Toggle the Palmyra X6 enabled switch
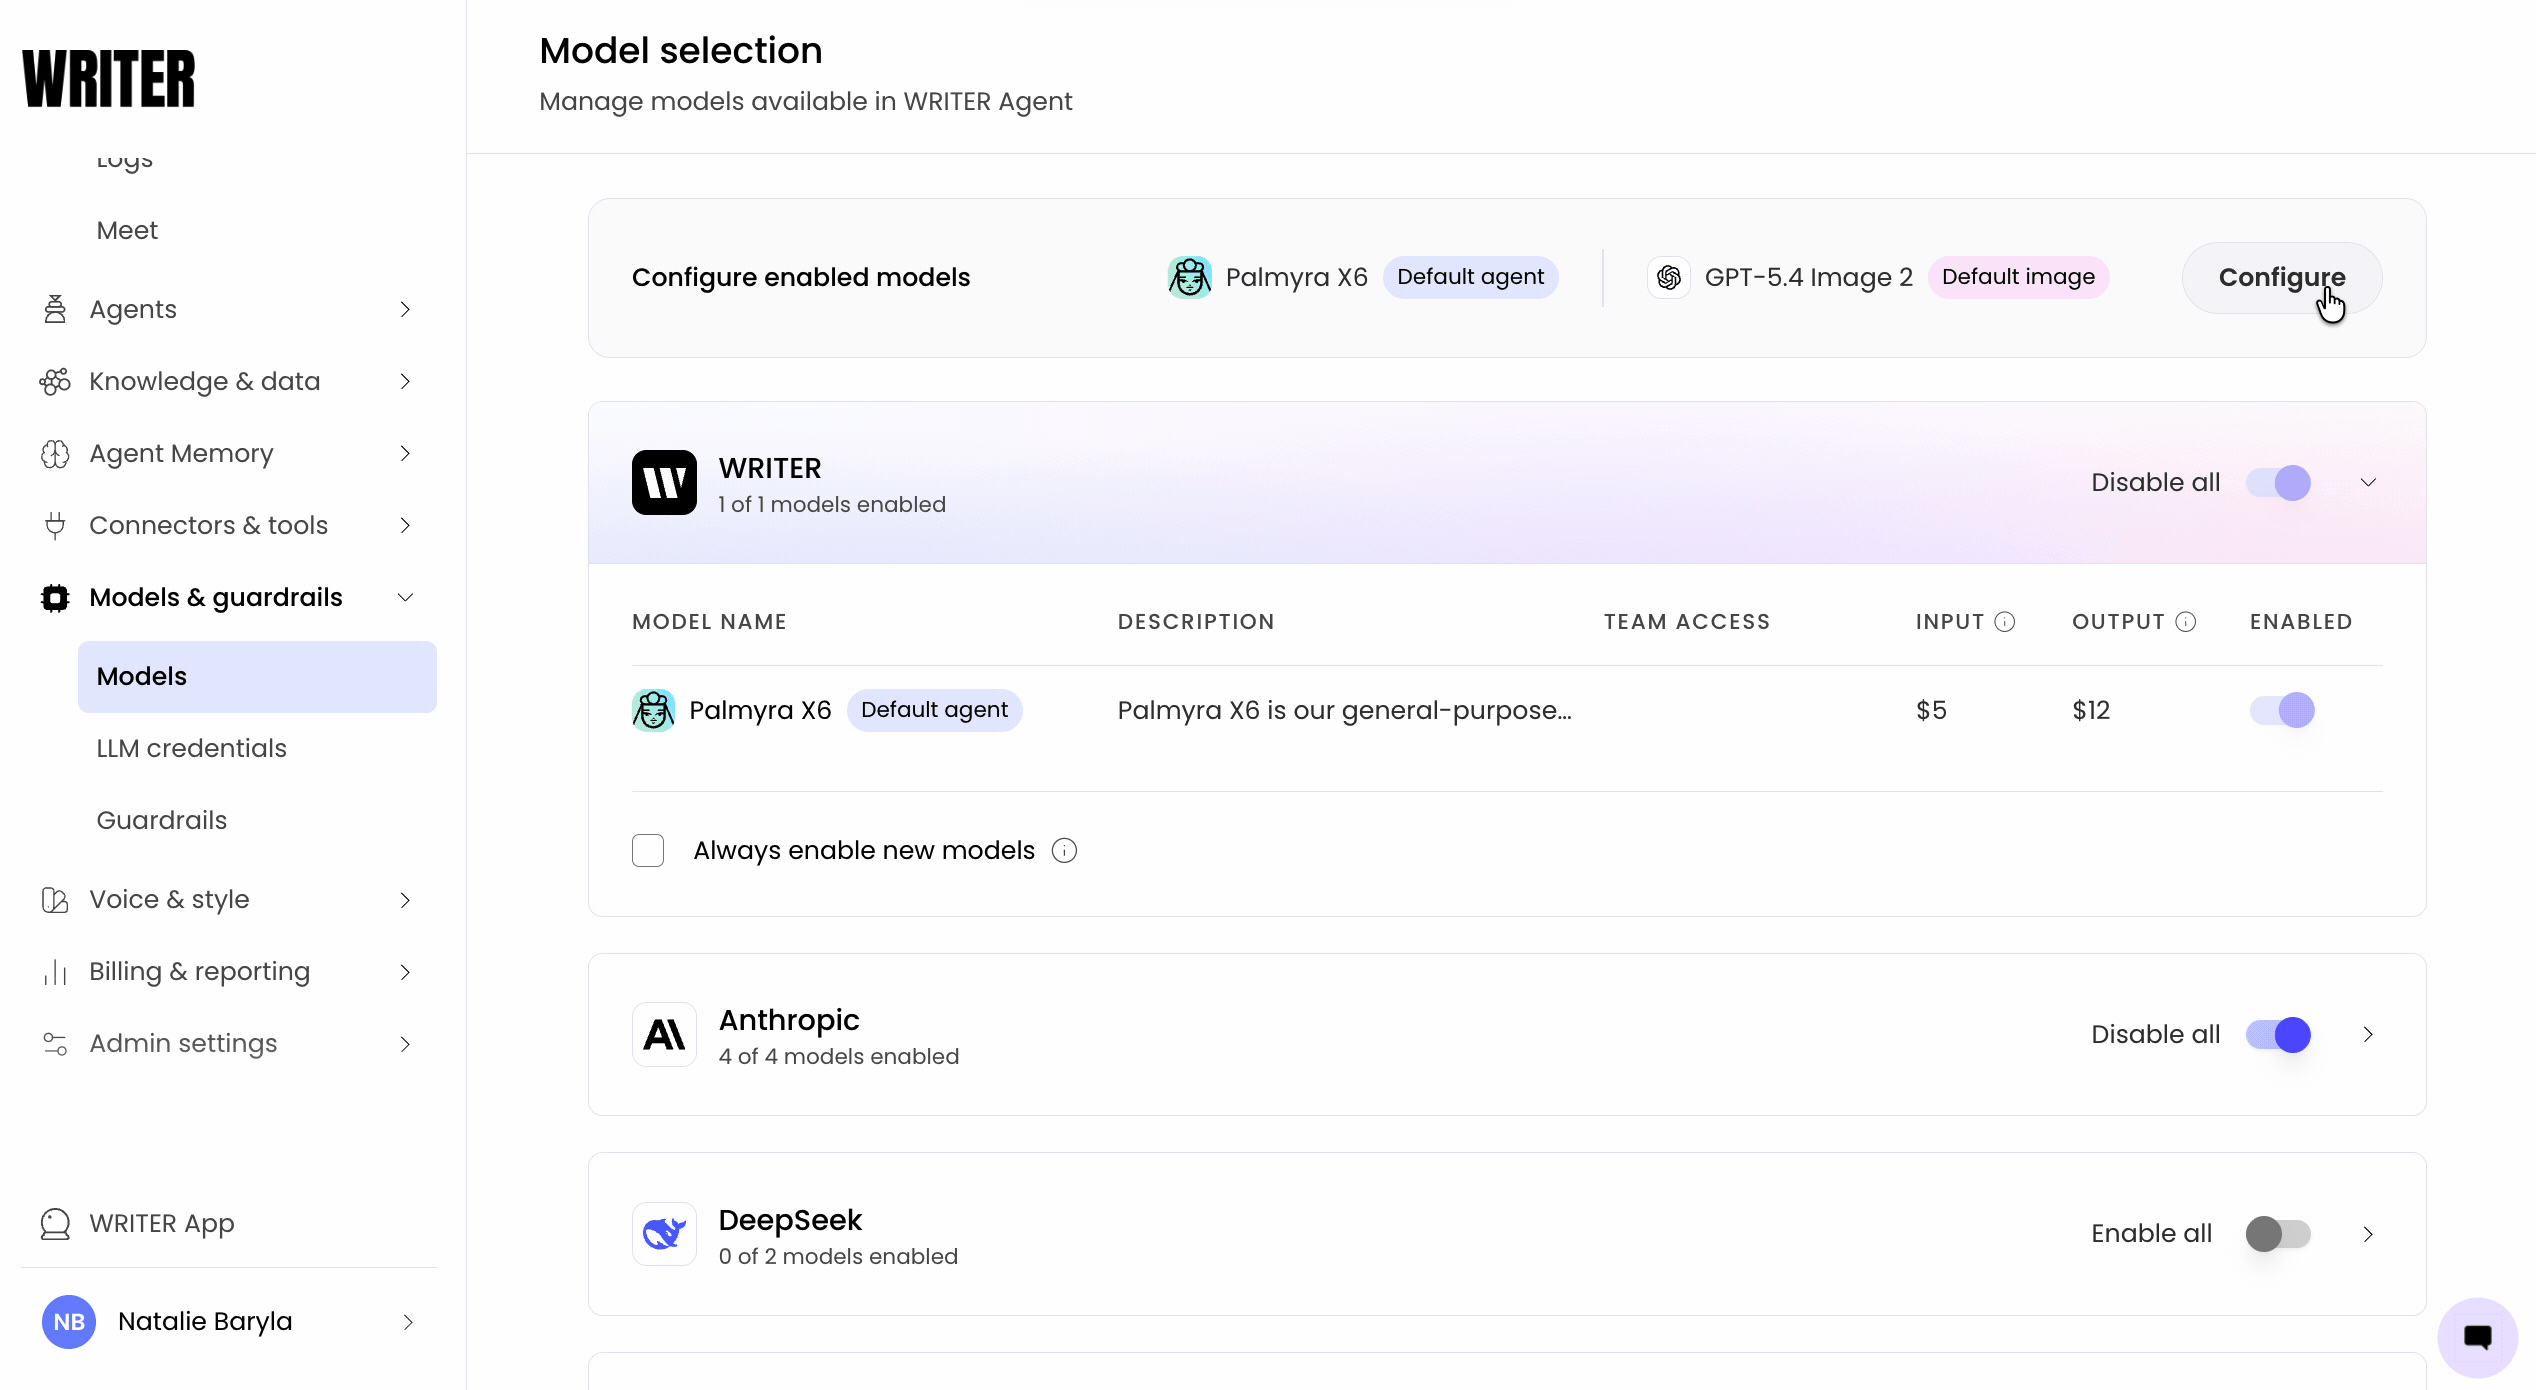Viewport: 2536px width, 1390px height. click(2282, 711)
